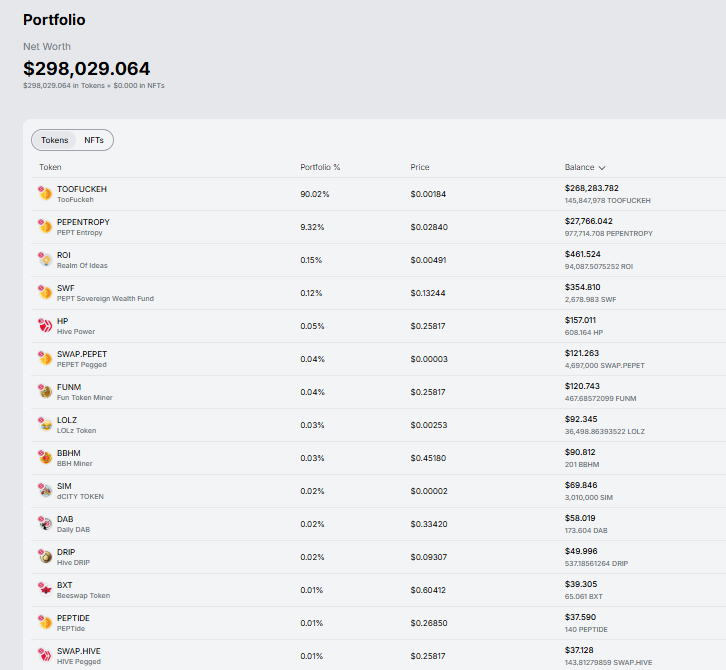Click the HP Hive Power icon
This screenshot has width=726, height=670.
click(45, 325)
